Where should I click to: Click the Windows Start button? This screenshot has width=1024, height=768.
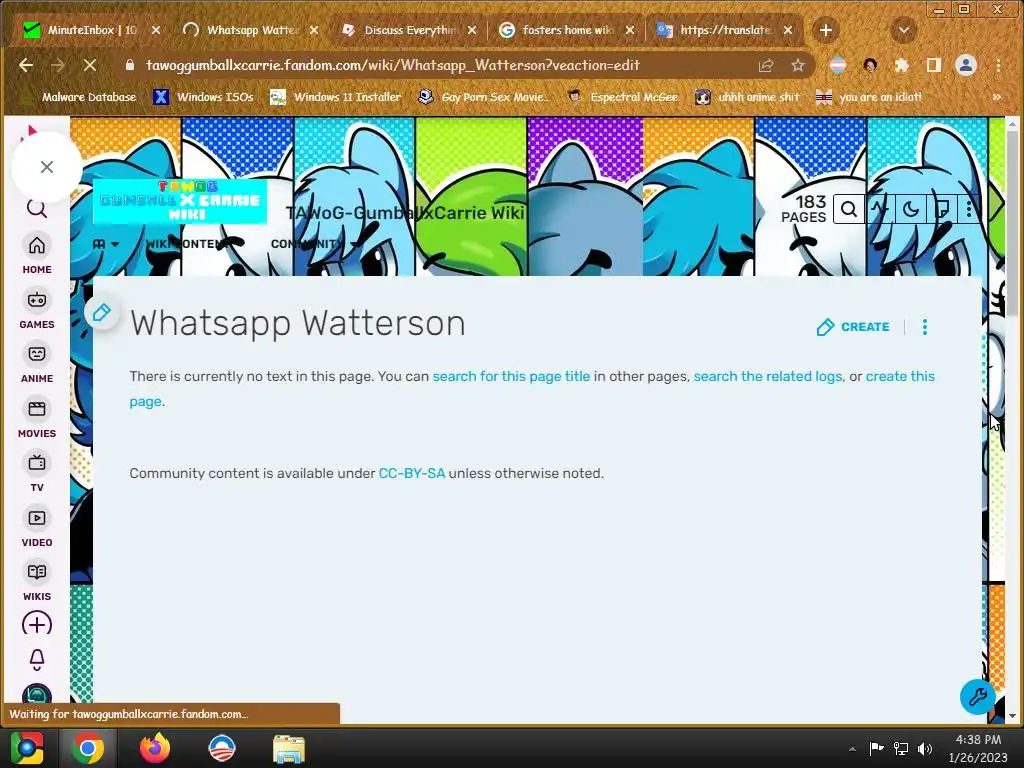[x=27, y=748]
